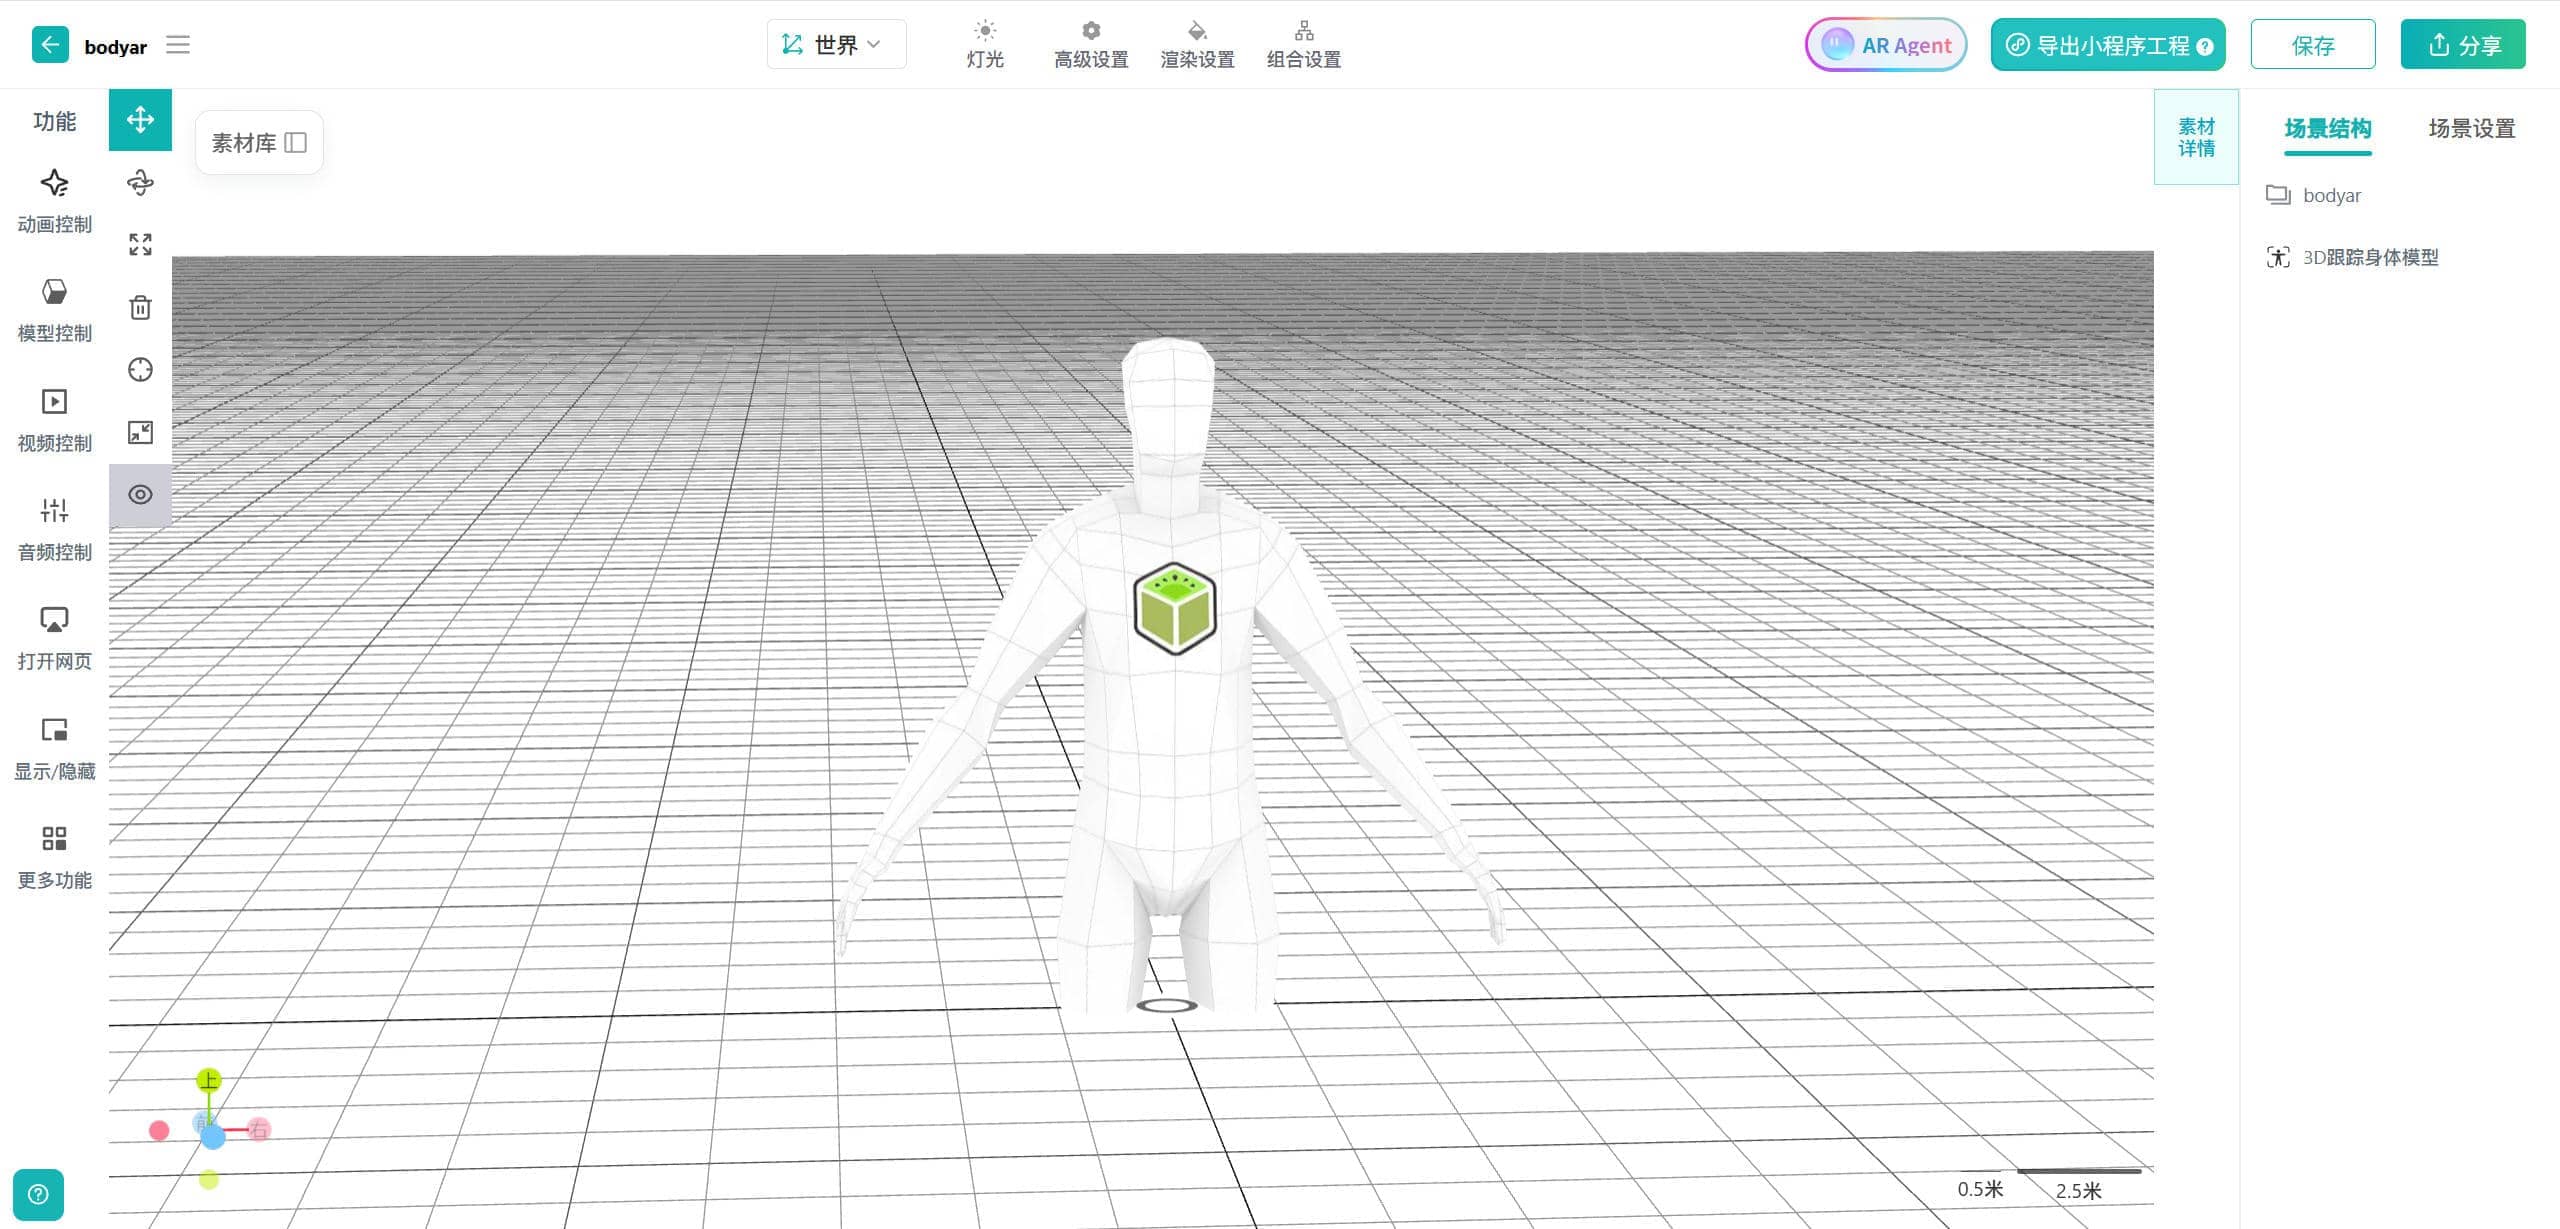Select the rotate tool

pos(140,183)
